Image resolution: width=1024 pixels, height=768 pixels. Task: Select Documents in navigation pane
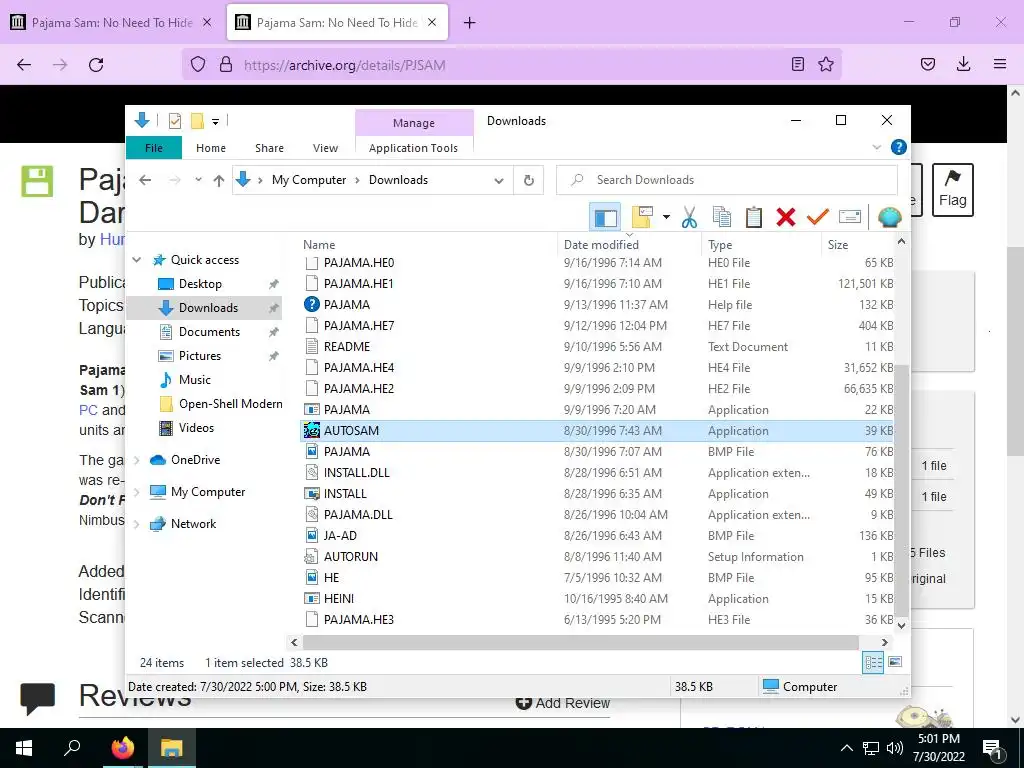point(209,332)
